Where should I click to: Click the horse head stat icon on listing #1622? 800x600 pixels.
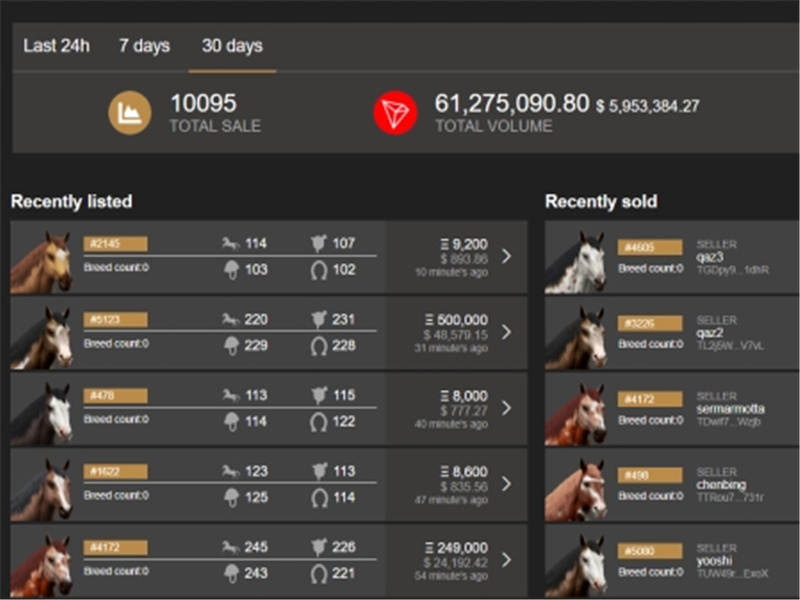[320, 472]
